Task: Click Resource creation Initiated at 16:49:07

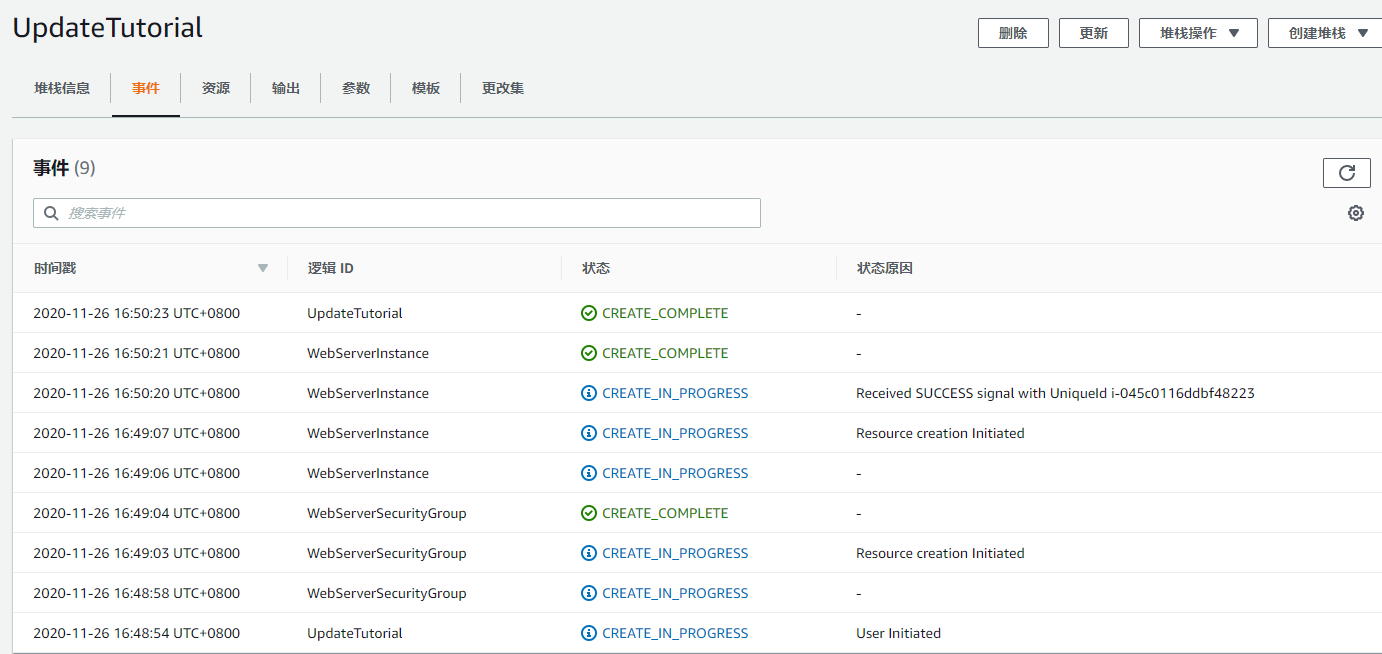Action: pyautogui.click(x=940, y=433)
